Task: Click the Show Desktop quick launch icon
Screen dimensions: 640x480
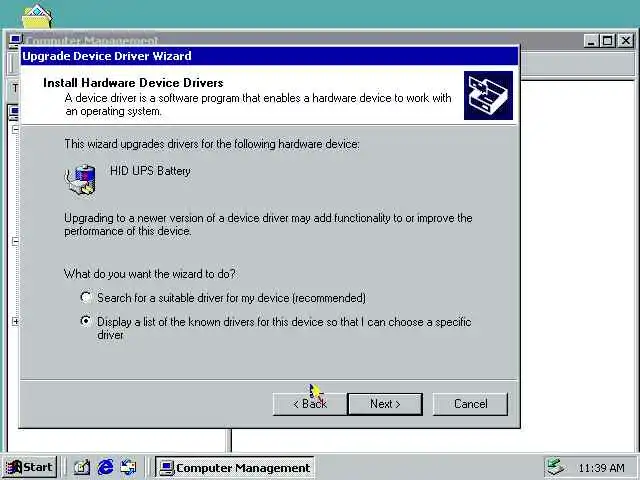Action: (x=81, y=467)
